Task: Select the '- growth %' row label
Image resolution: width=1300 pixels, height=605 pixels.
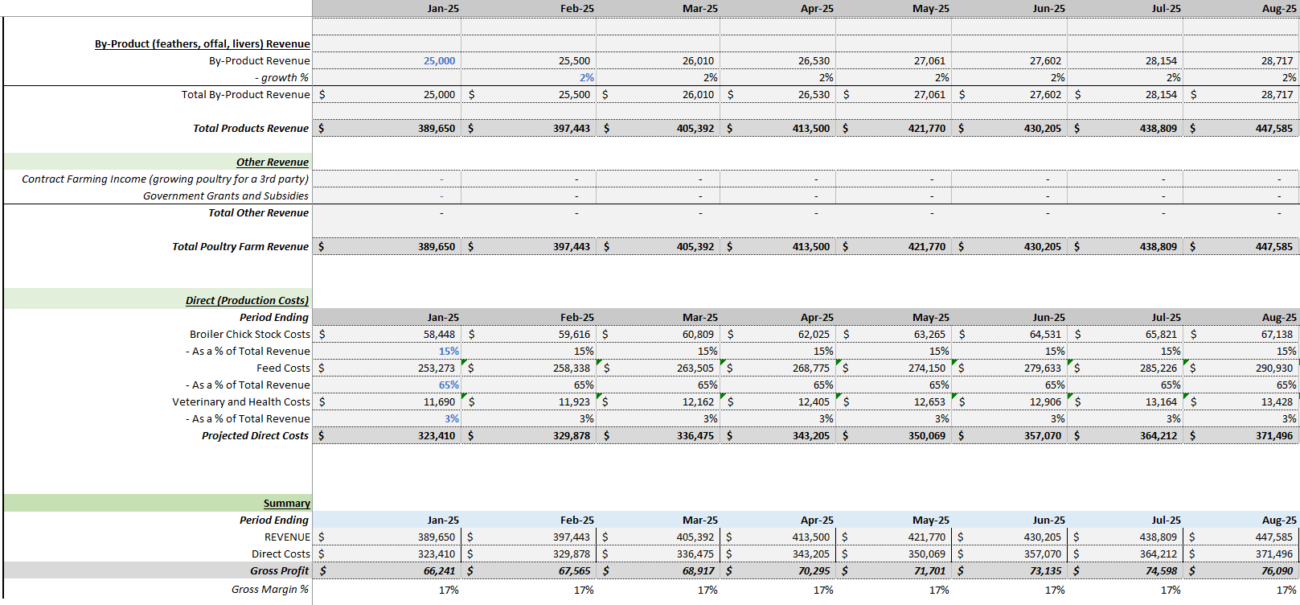Action: 281,78
